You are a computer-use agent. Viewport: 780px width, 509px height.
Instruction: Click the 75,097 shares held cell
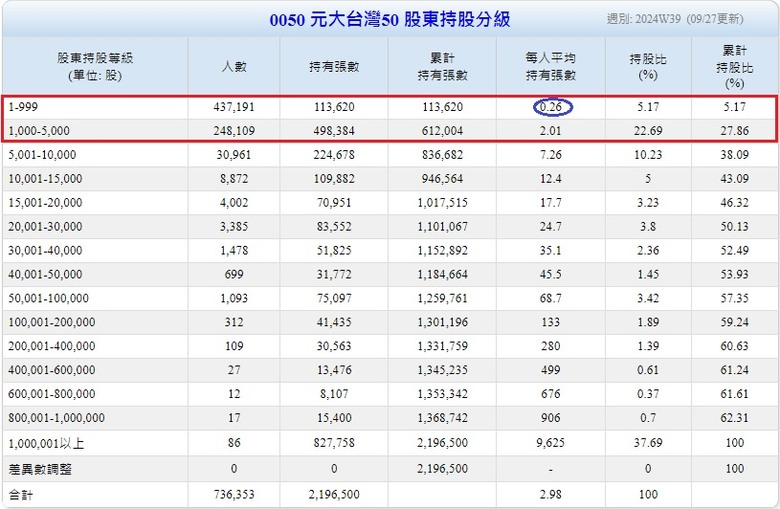point(334,298)
